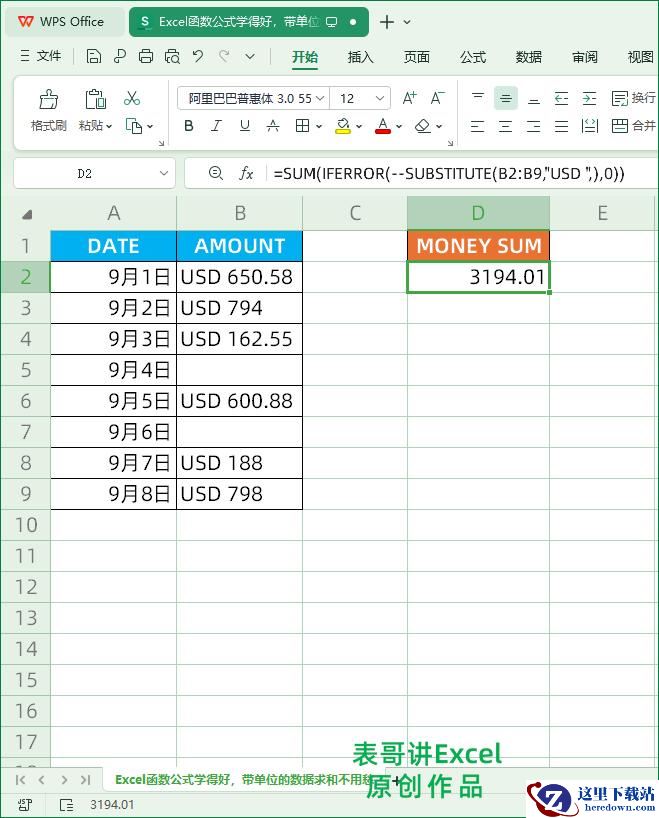Open the font size dropdown
The height and width of the screenshot is (818, 659).
click(380, 98)
